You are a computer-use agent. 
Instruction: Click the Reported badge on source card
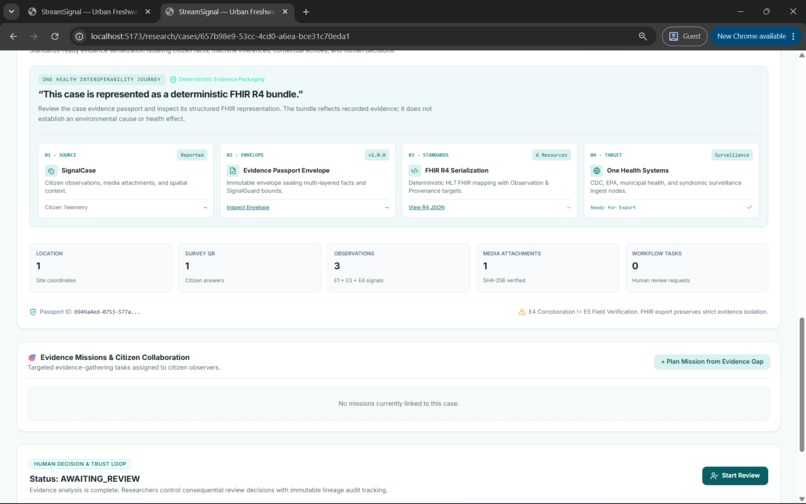point(192,155)
